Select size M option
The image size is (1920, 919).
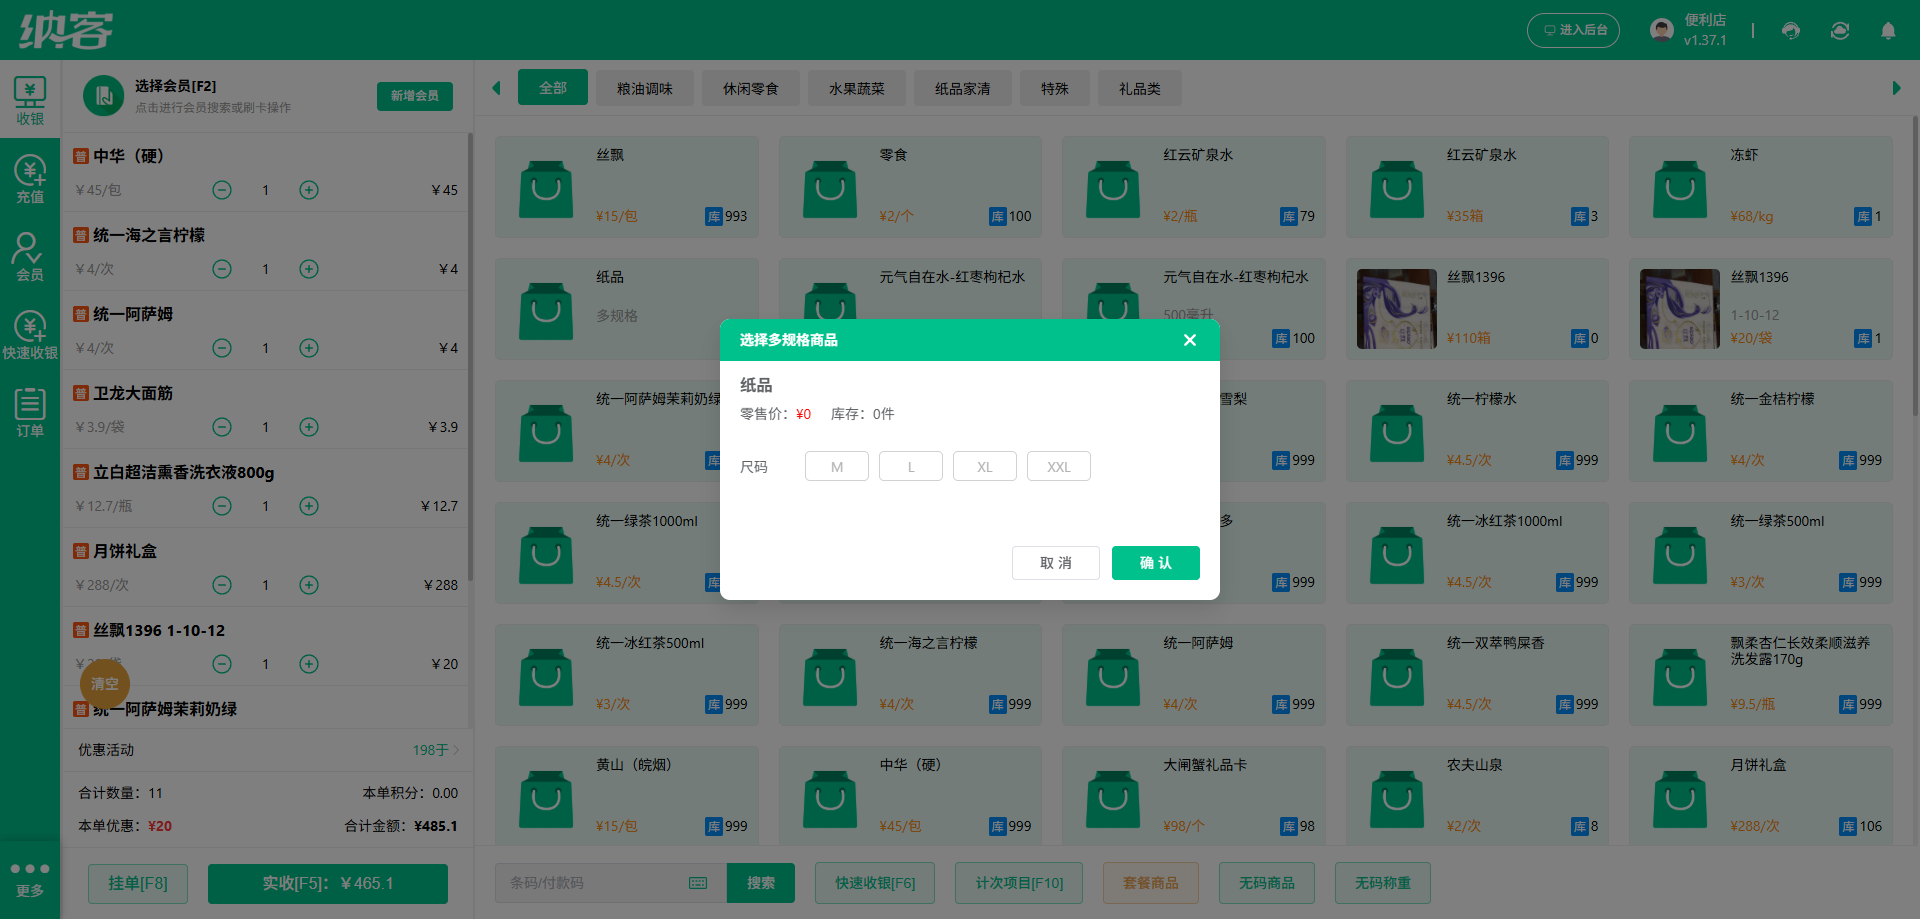[837, 467]
